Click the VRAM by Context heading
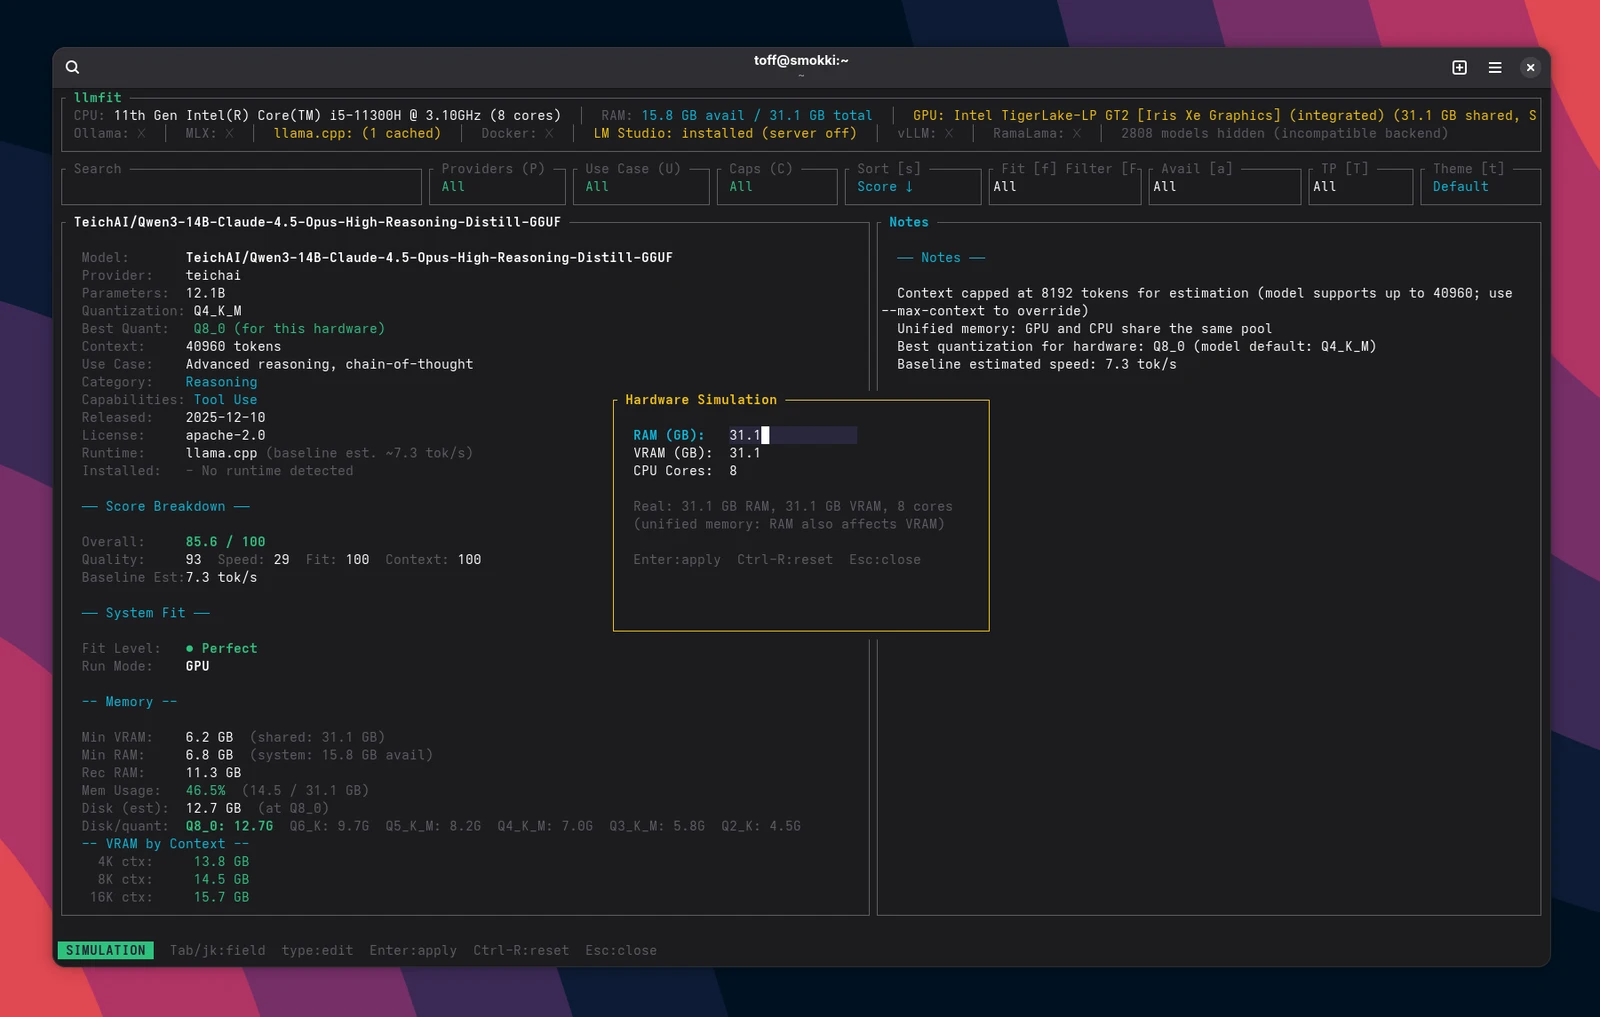 165,844
